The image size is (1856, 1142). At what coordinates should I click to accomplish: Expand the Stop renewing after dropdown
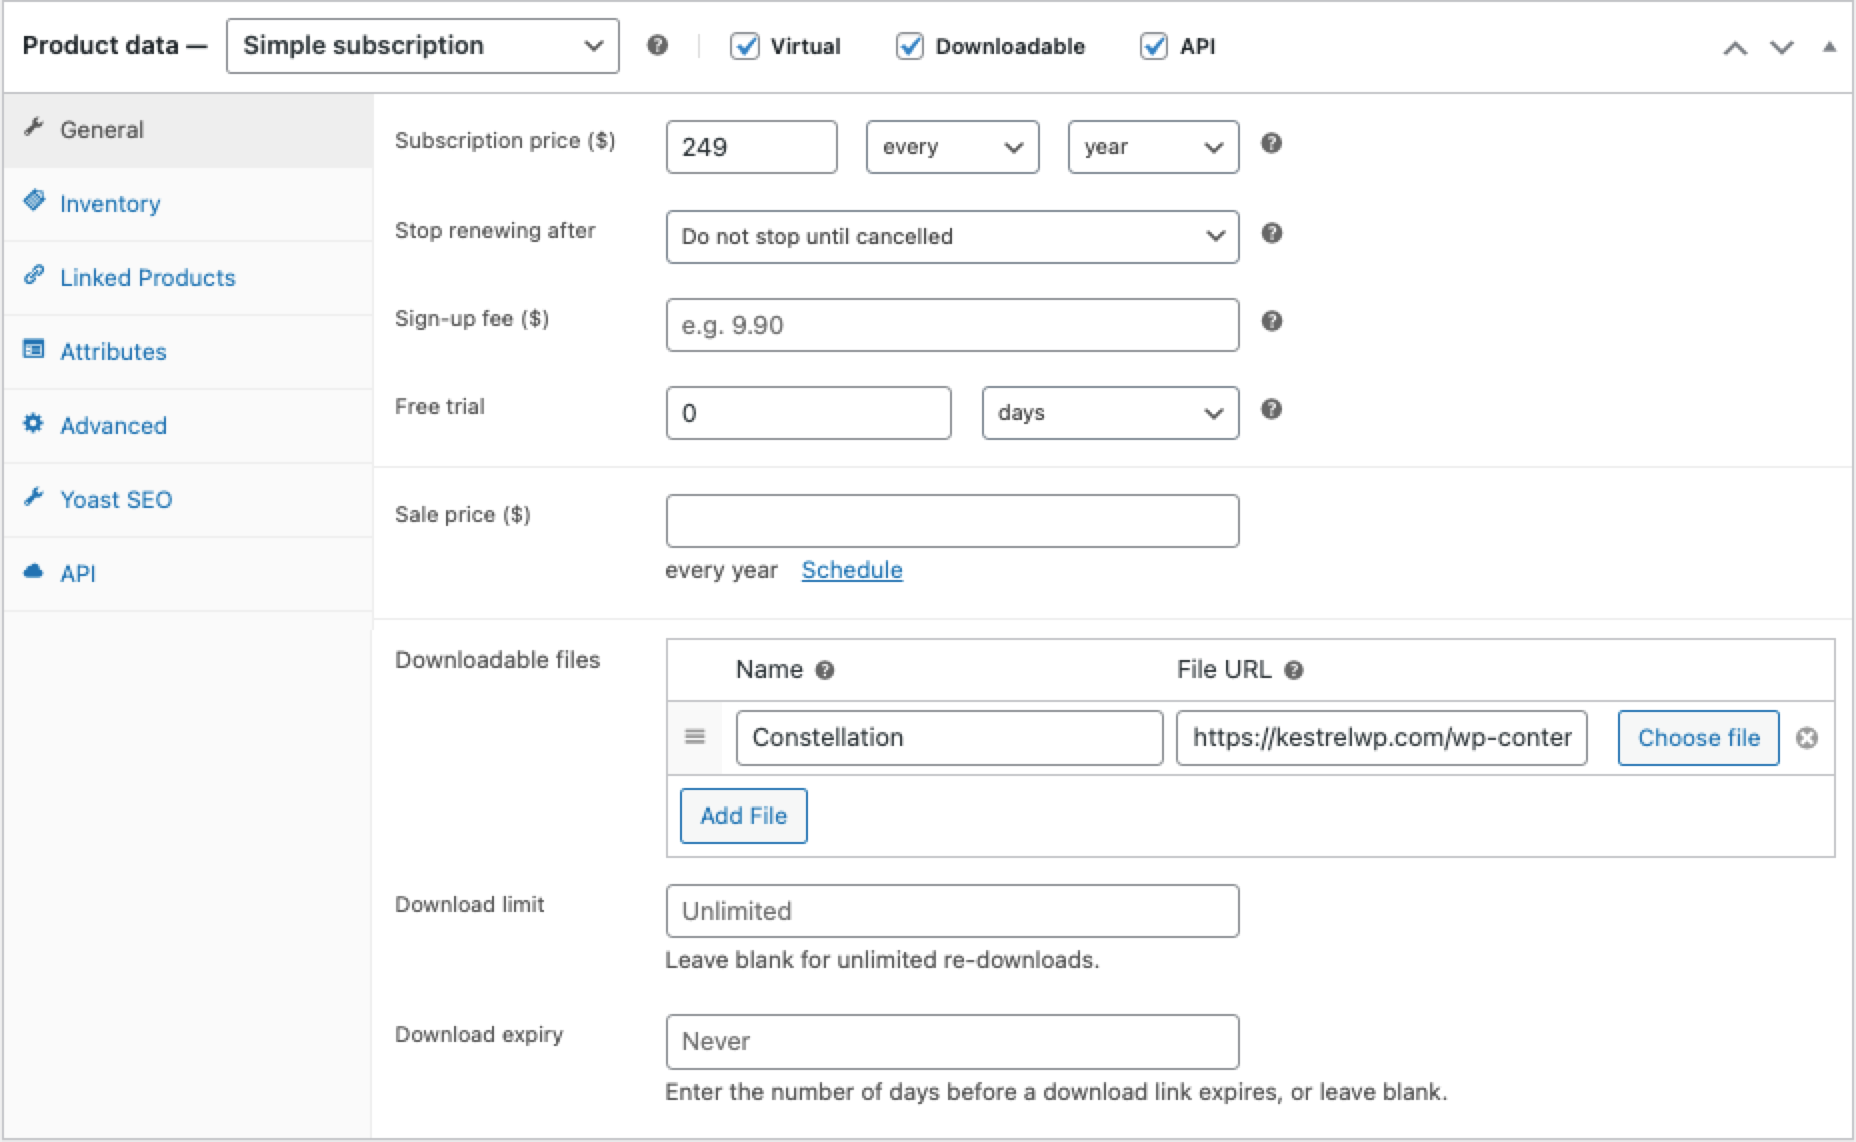[951, 237]
